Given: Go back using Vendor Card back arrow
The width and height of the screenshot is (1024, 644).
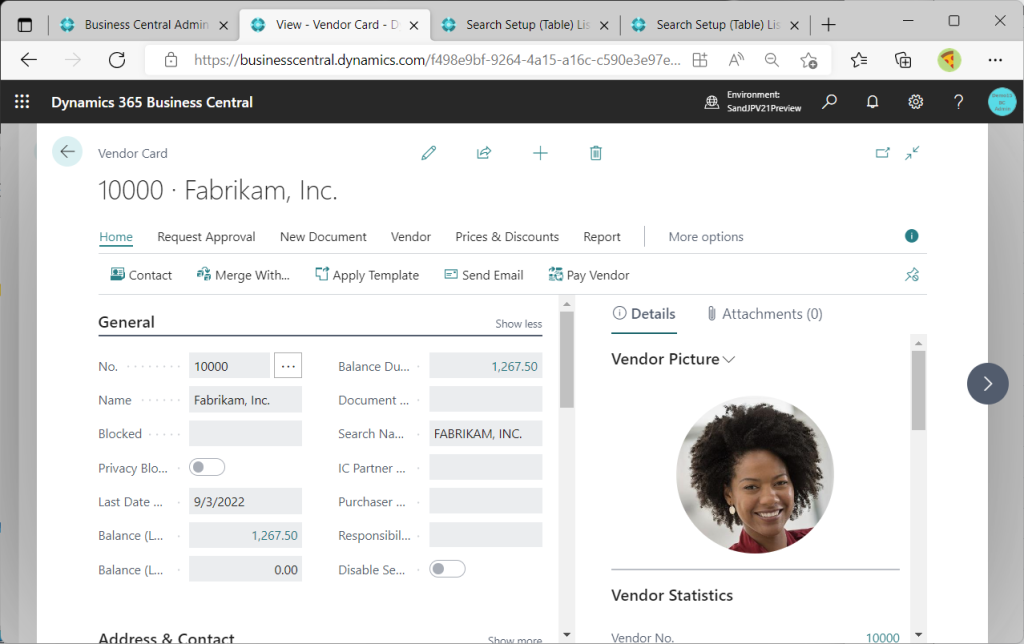Looking at the screenshot, I should [67, 152].
